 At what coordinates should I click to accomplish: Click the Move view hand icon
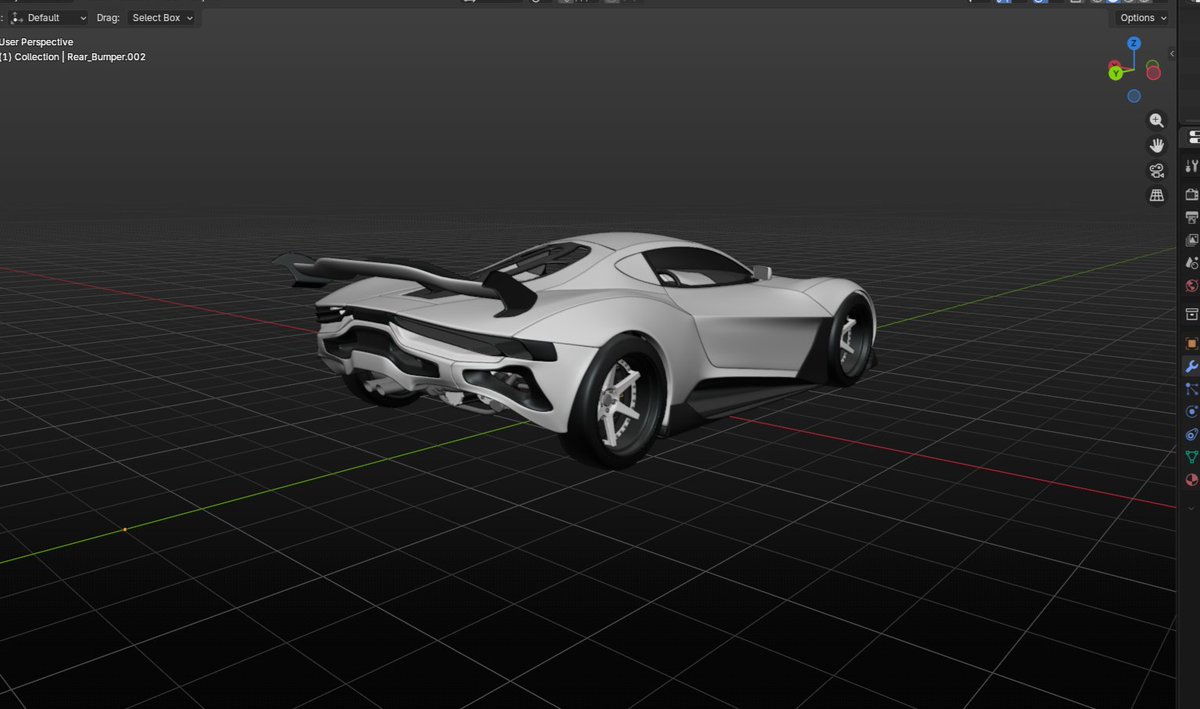(x=1157, y=145)
